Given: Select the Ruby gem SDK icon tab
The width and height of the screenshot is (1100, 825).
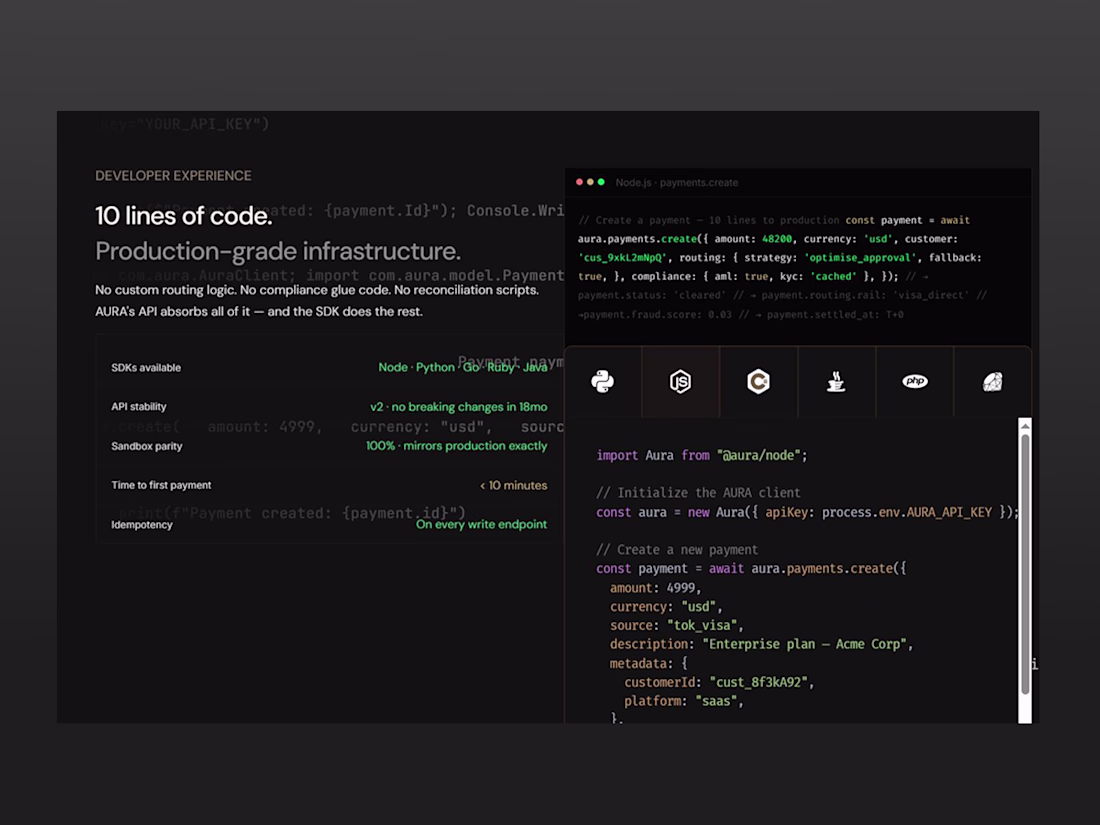Looking at the screenshot, I should (993, 382).
